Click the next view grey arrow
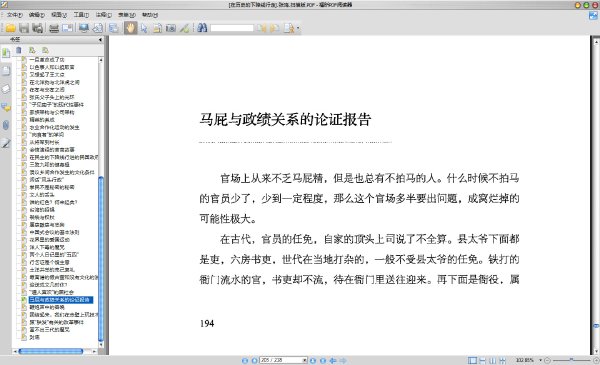The height and width of the screenshot is (365, 600). coord(343,360)
